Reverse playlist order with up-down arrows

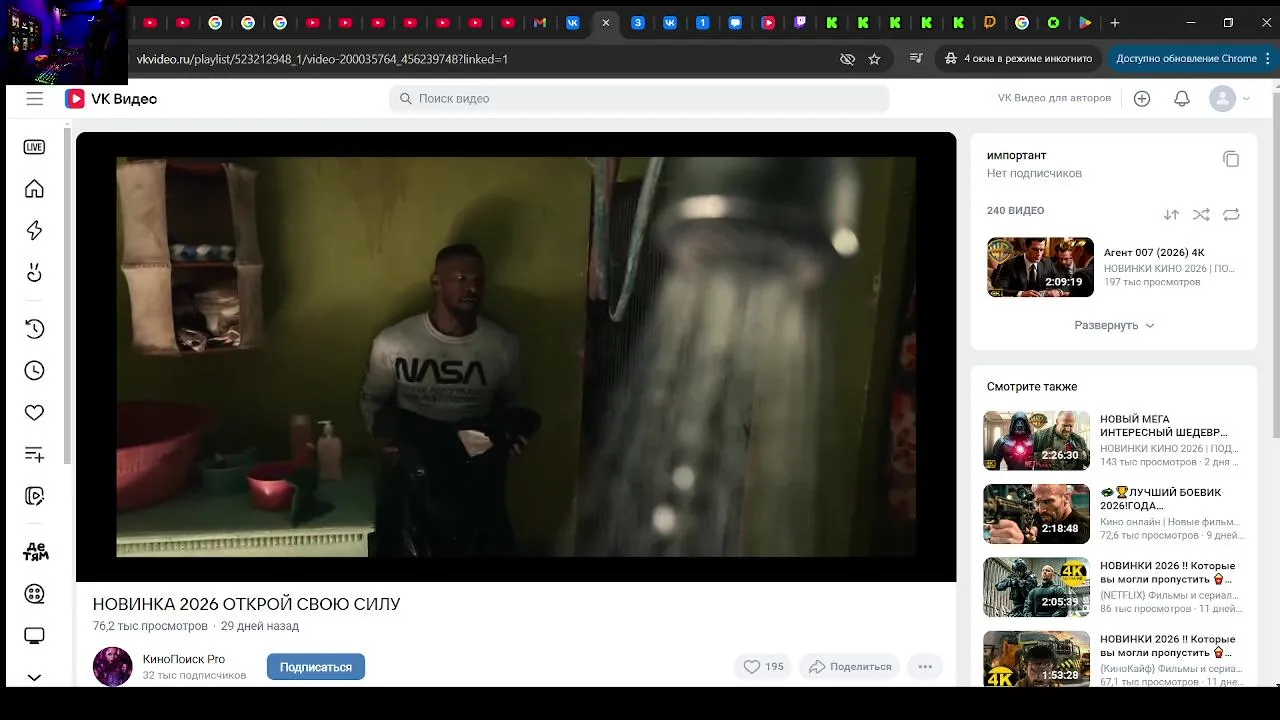pyautogui.click(x=1171, y=215)
